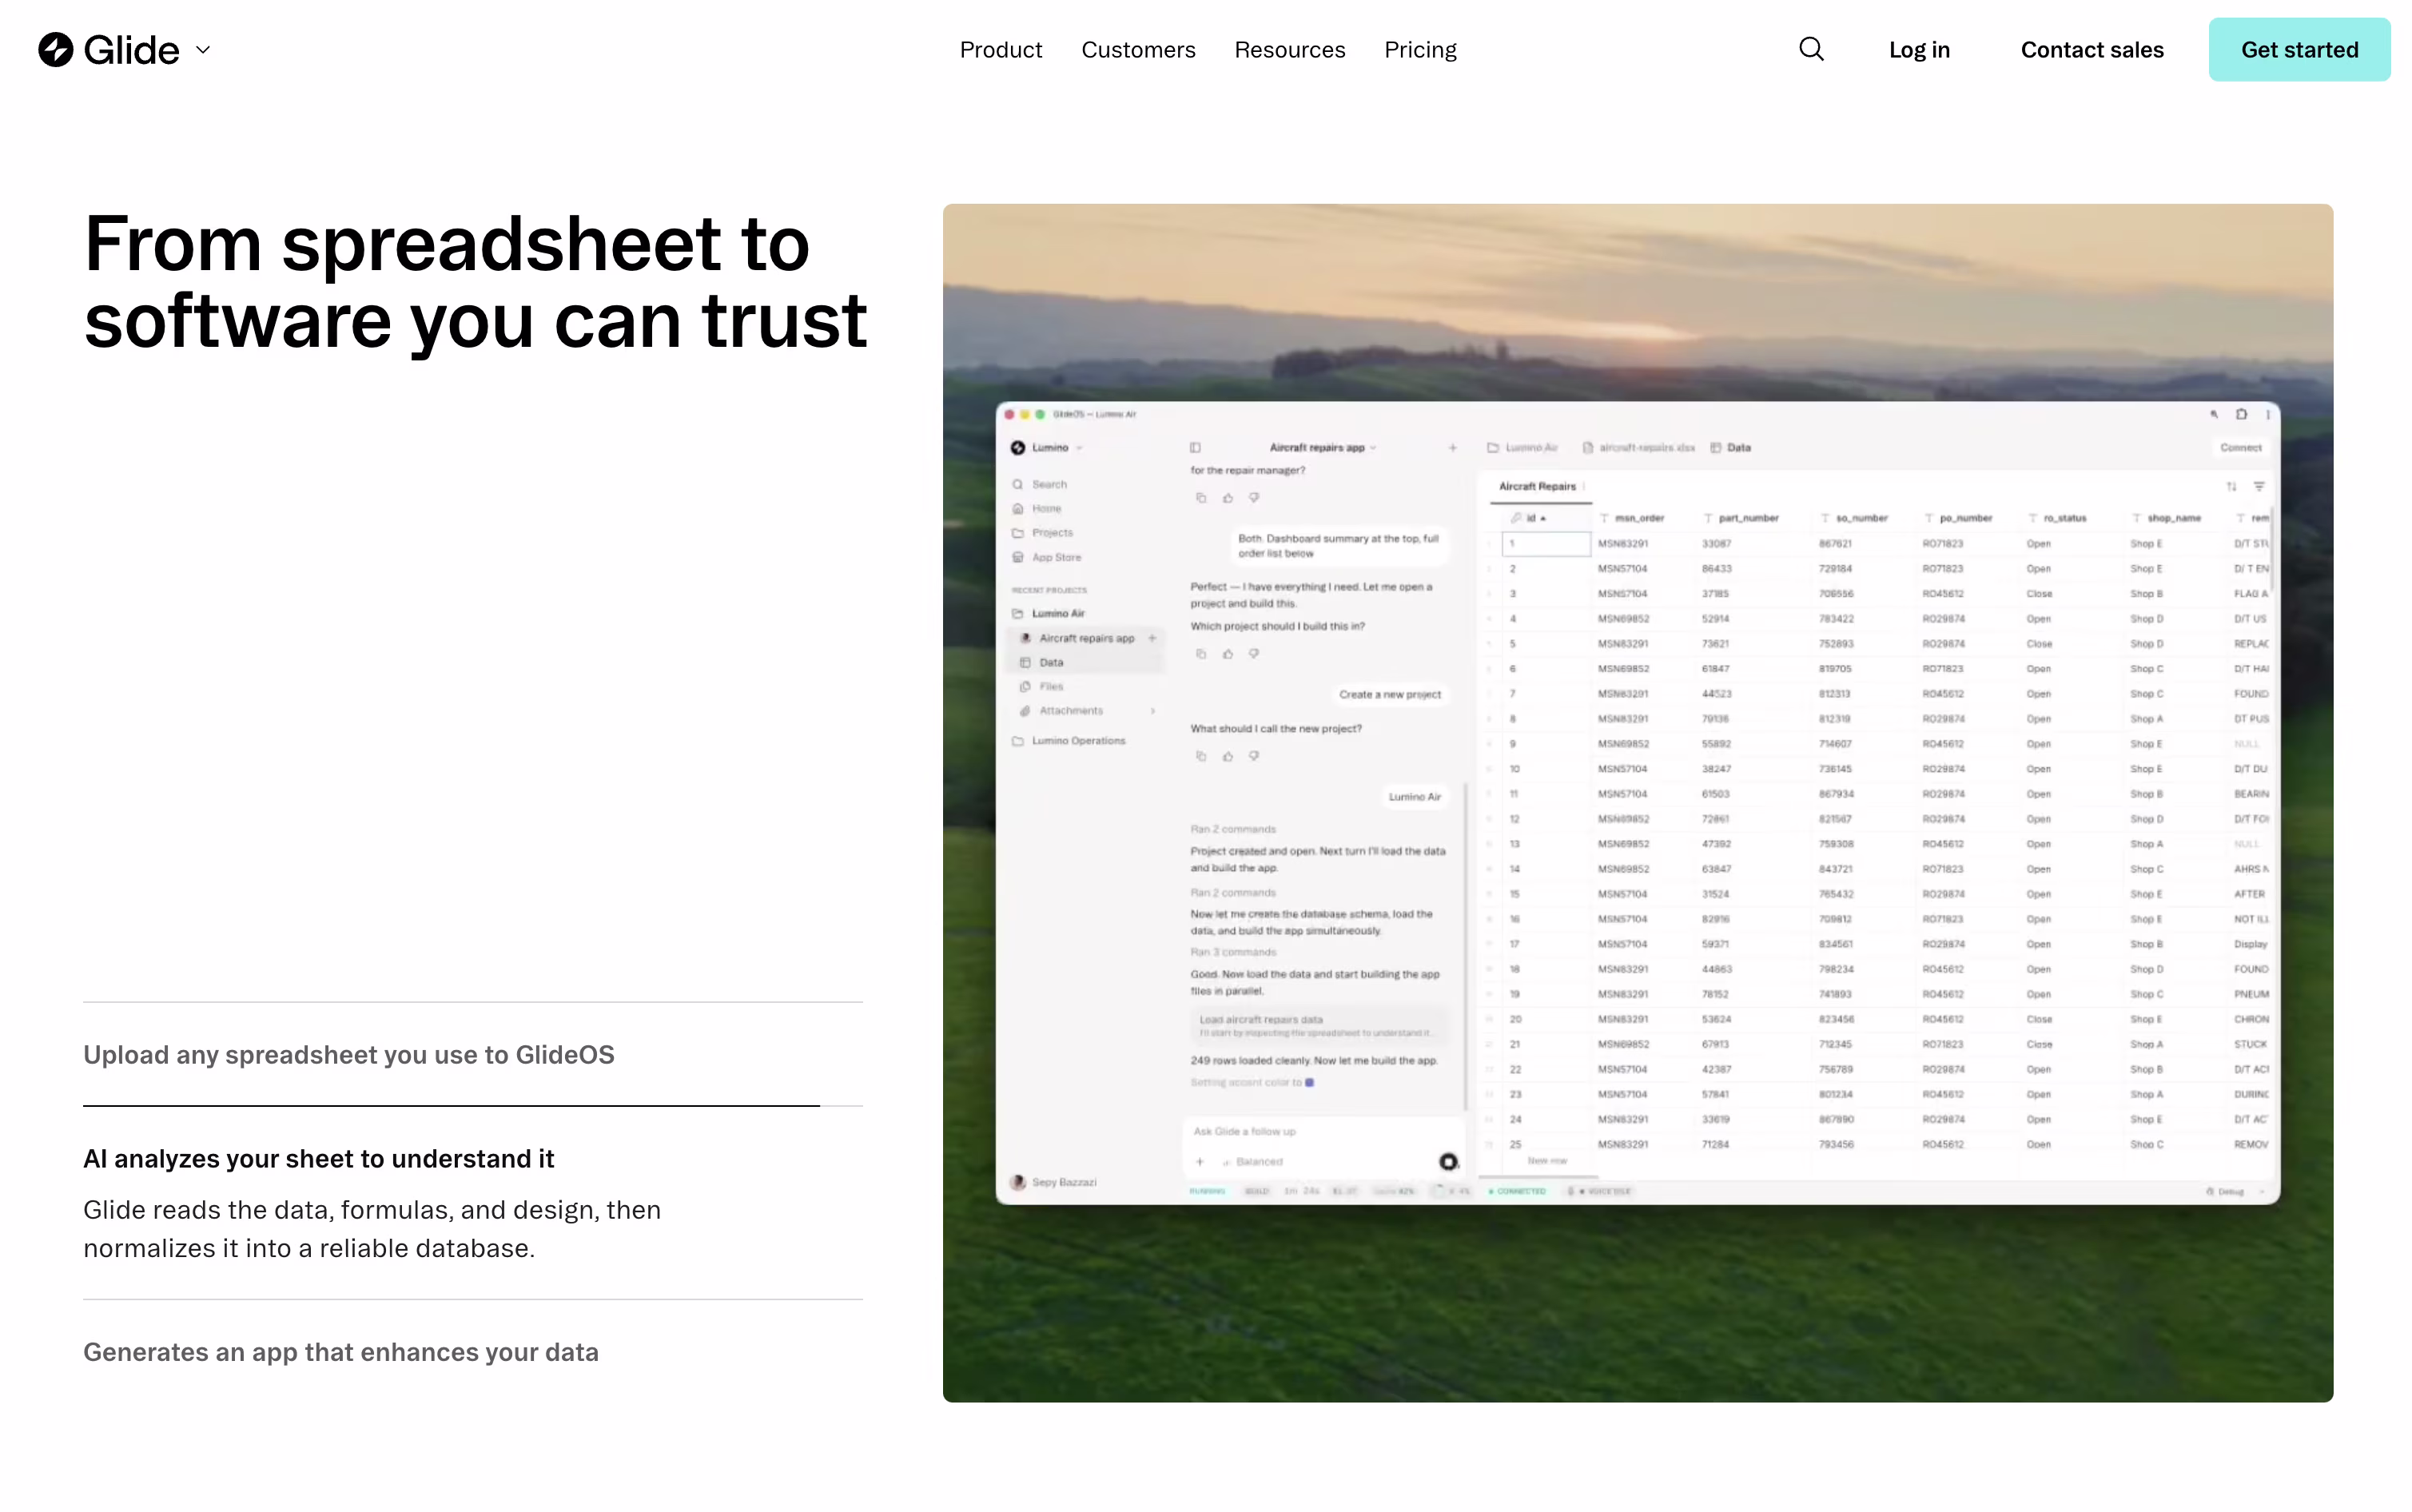Open the Lumino workspace dropdown chevron
This screenshot has width=2412, height=1512.
click(x=1080, y=448)
